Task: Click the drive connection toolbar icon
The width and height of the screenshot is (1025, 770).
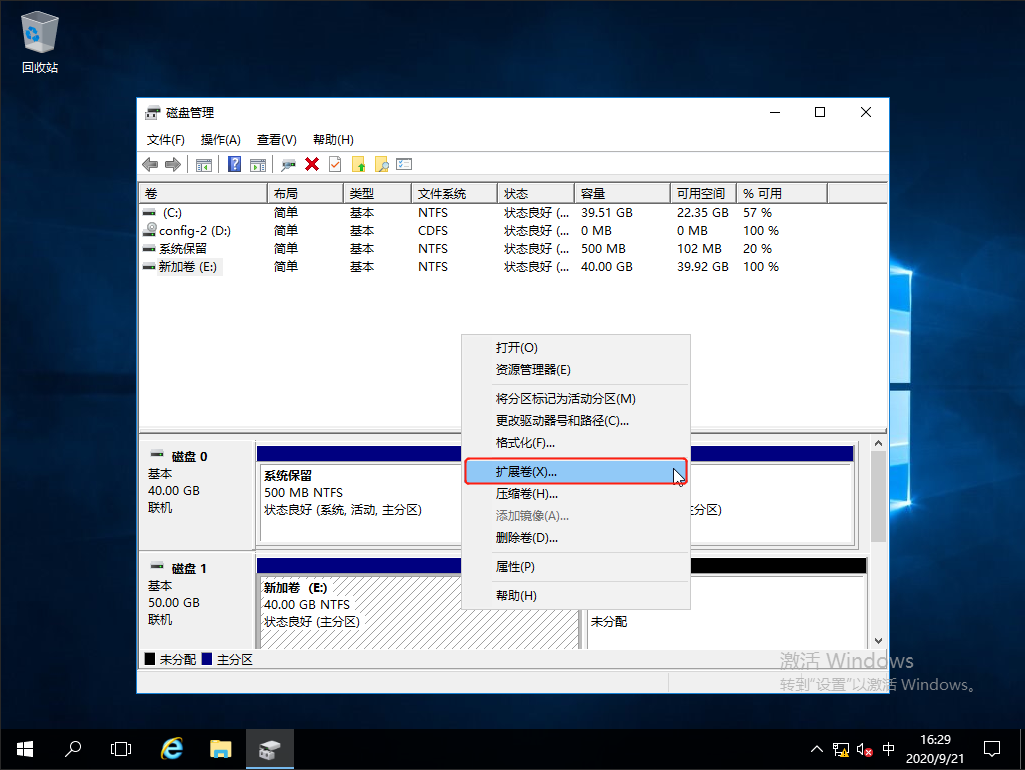Action: coord(288,165)
